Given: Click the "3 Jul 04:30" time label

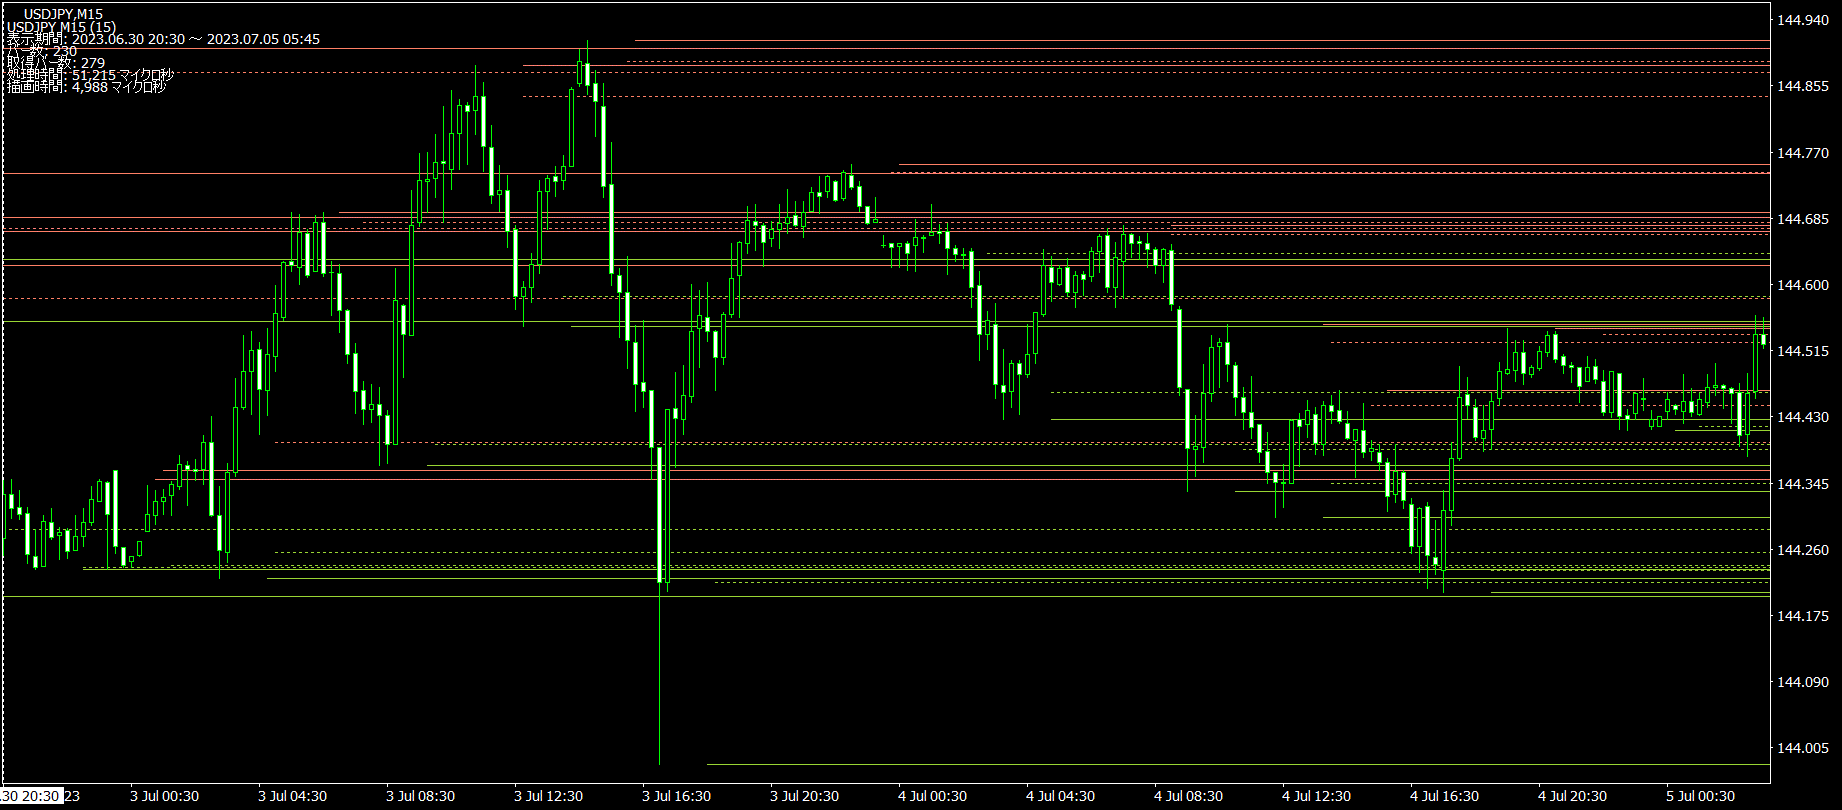Looking at the screenshot, I should coord(293,797).
